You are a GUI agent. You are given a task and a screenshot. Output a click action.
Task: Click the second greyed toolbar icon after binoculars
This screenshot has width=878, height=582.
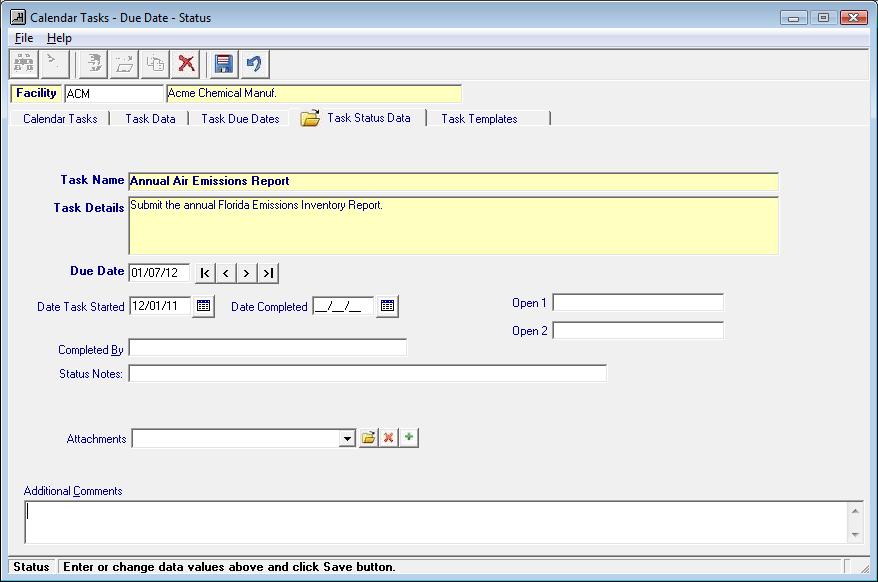(55, 64)
